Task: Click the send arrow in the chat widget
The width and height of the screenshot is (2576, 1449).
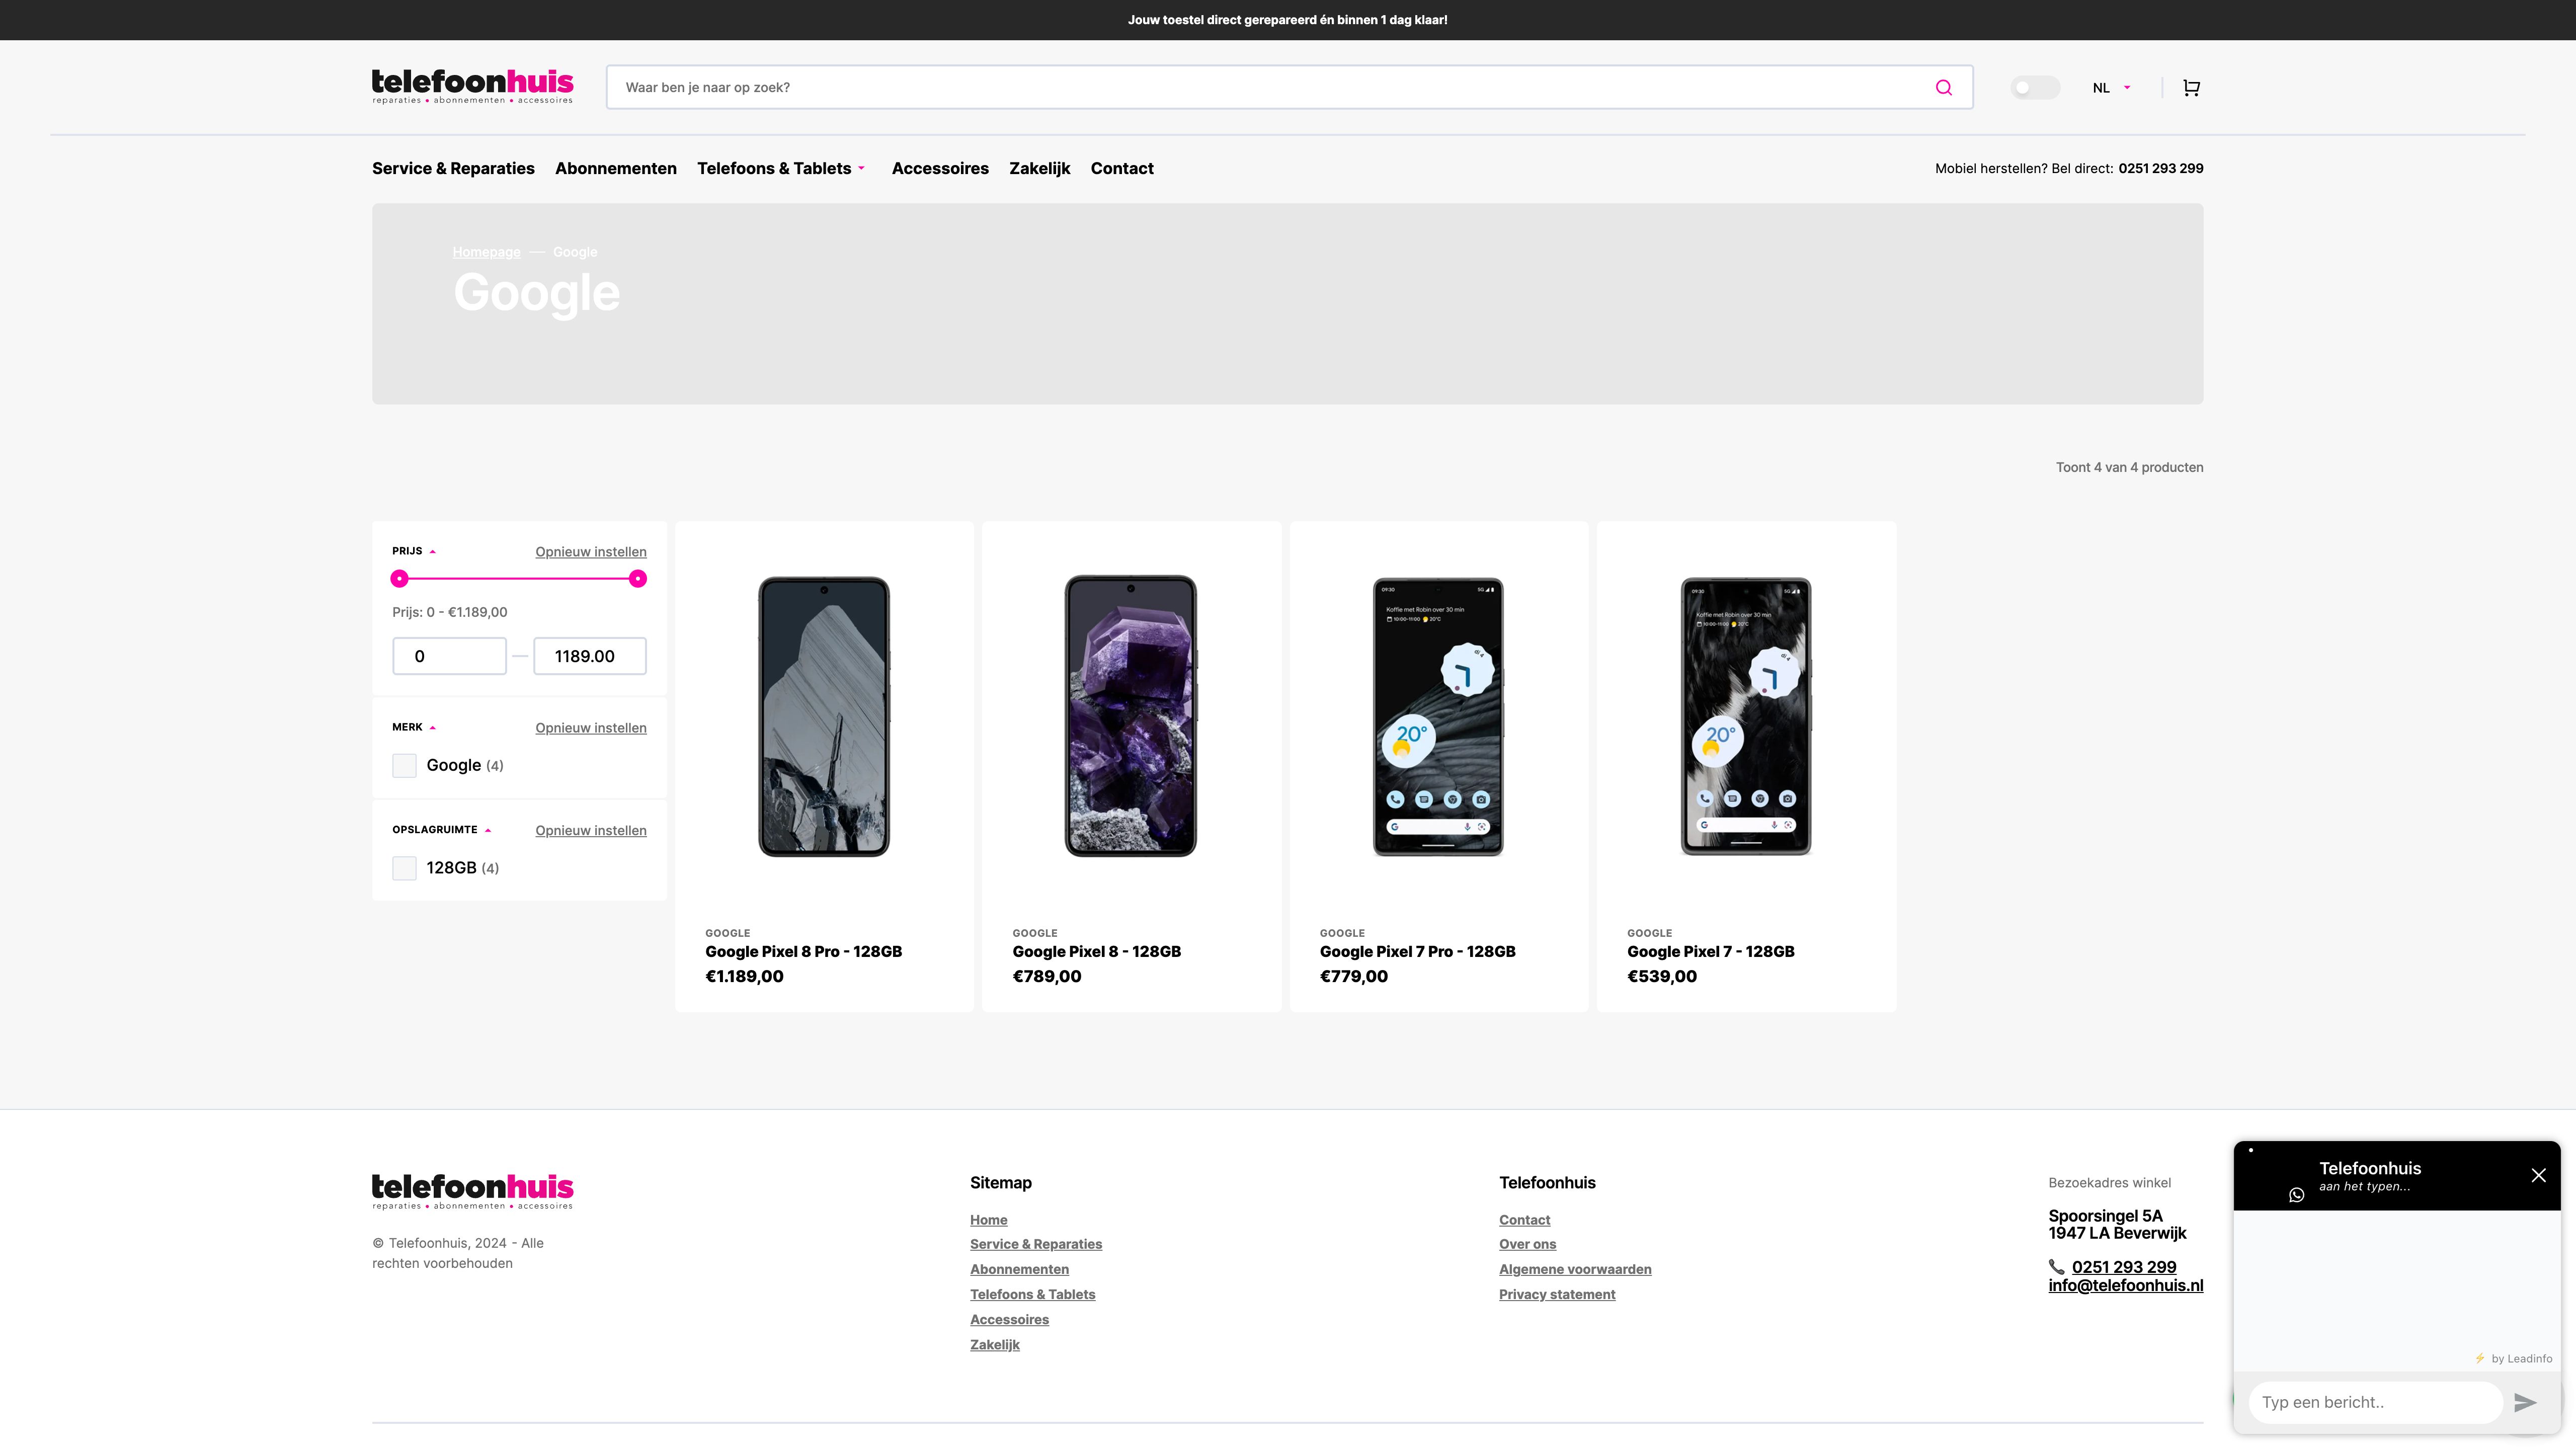Action: [2524, 1402]
